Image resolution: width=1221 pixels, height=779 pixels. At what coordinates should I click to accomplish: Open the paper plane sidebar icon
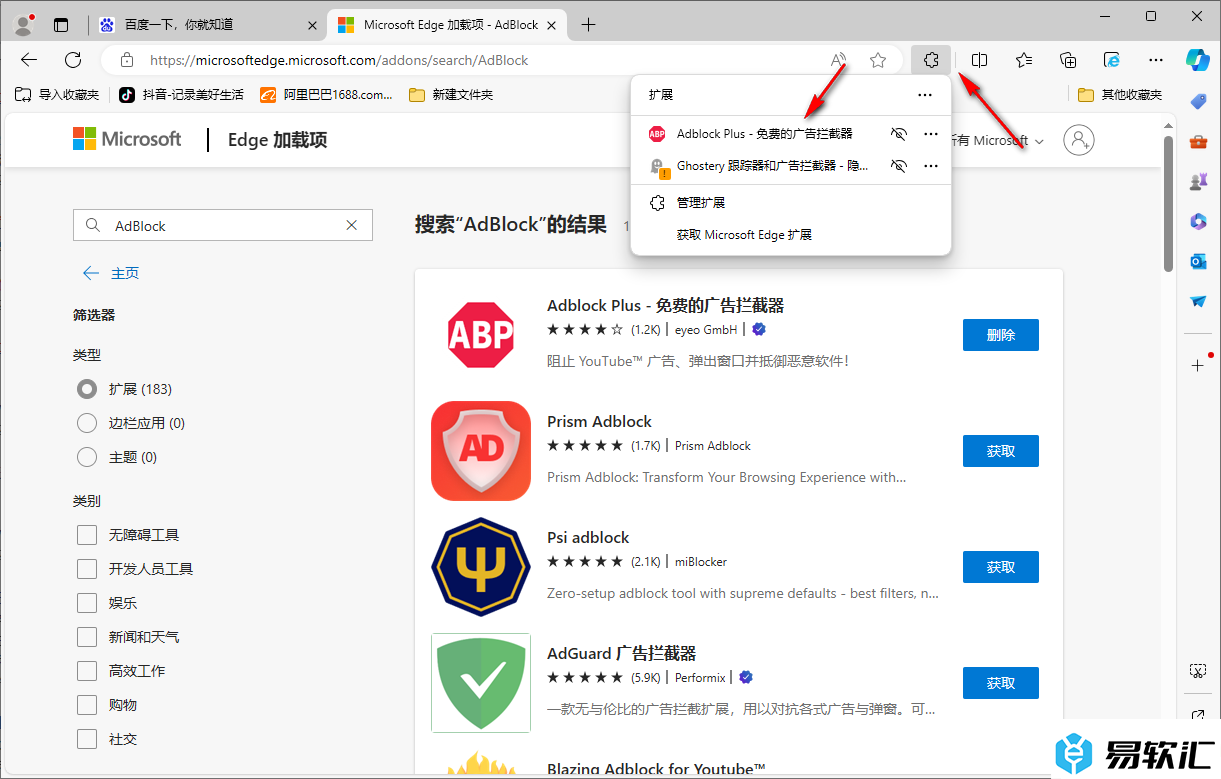[1198, 301]
